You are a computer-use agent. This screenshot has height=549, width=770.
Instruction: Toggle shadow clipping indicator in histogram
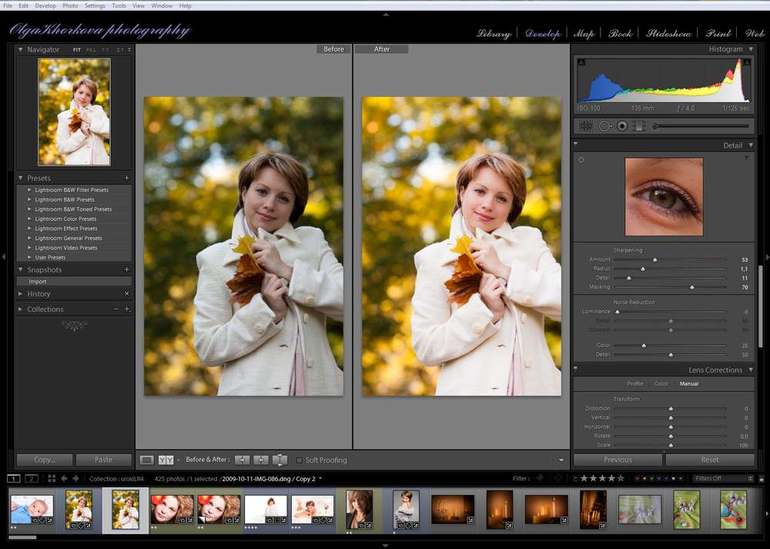pos(582,62)
